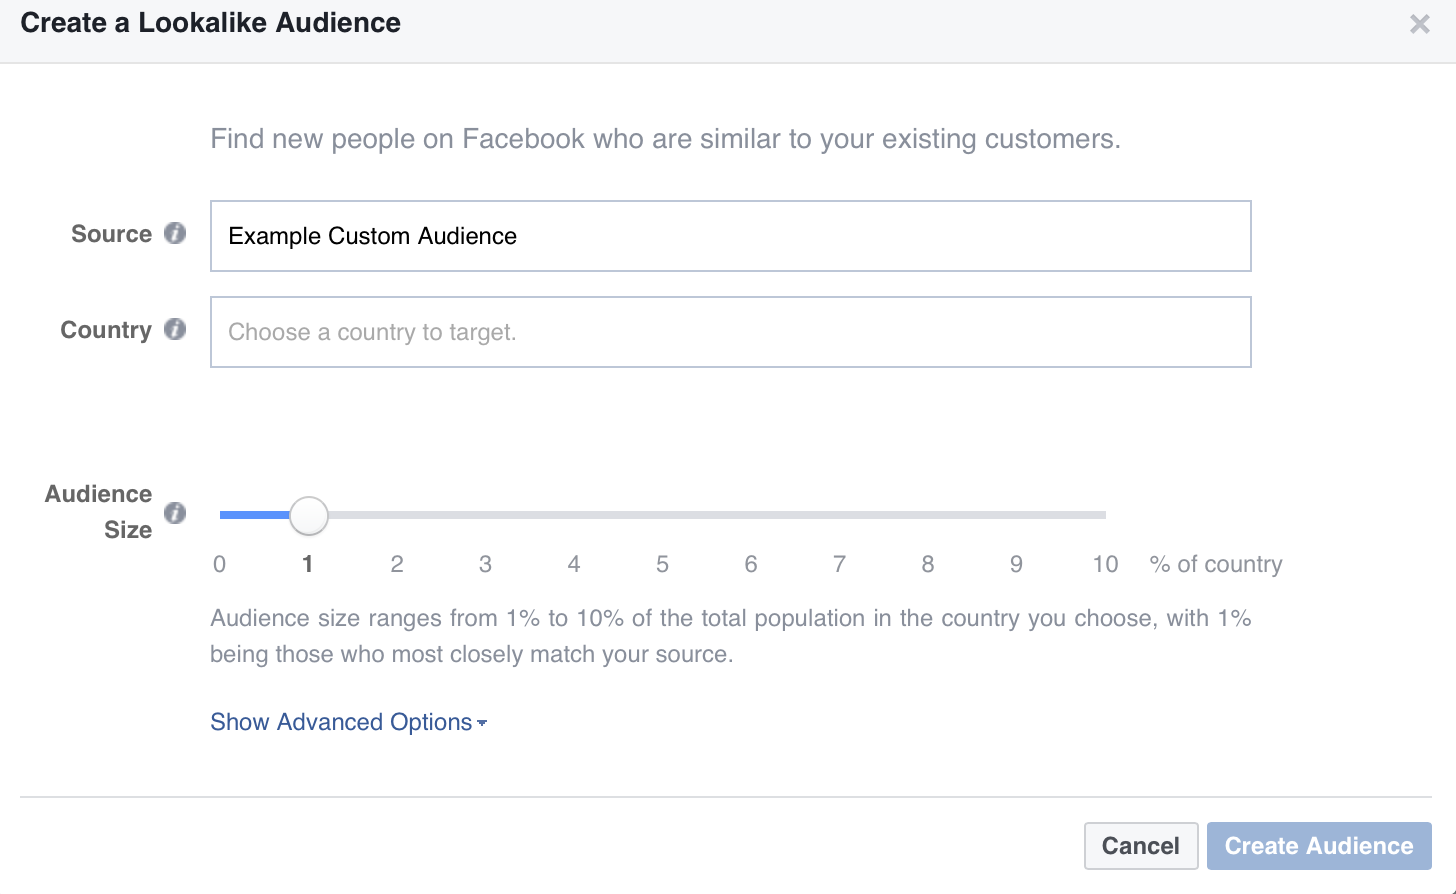Close the Lookalike Audience dialog
1456x894 pixels.
(1419, 24)
